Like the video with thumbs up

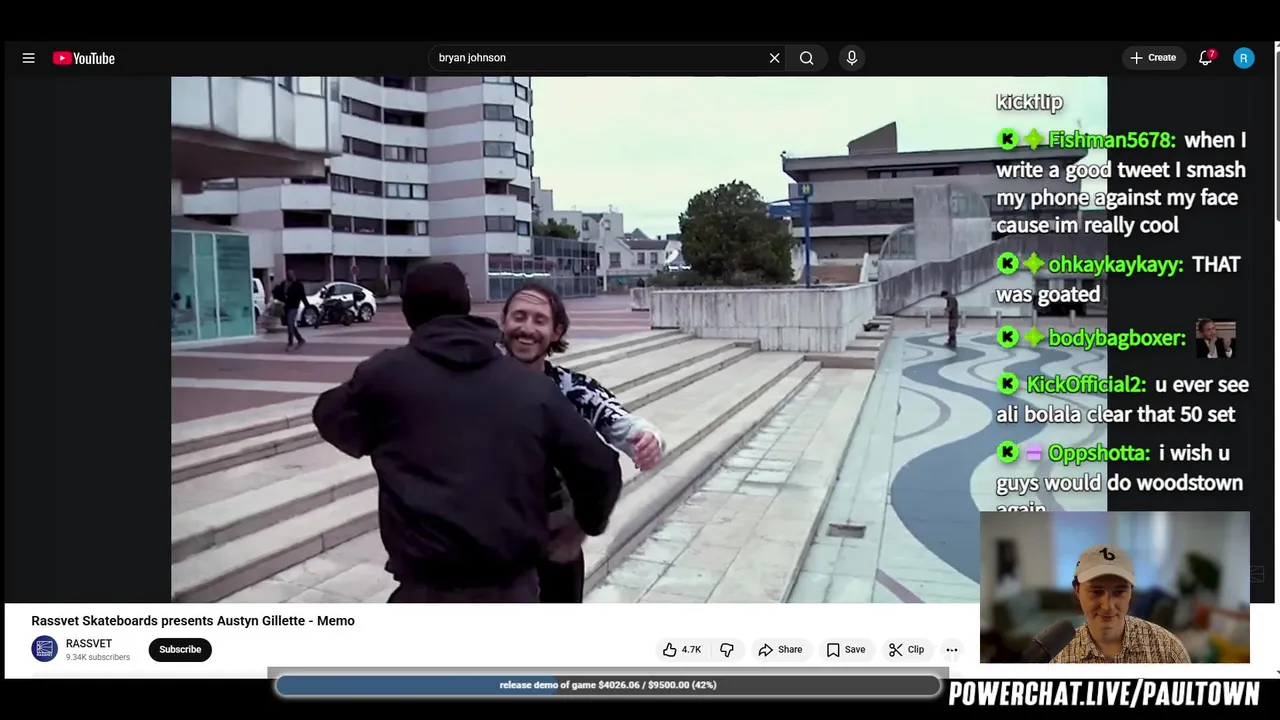coord(681,650)
